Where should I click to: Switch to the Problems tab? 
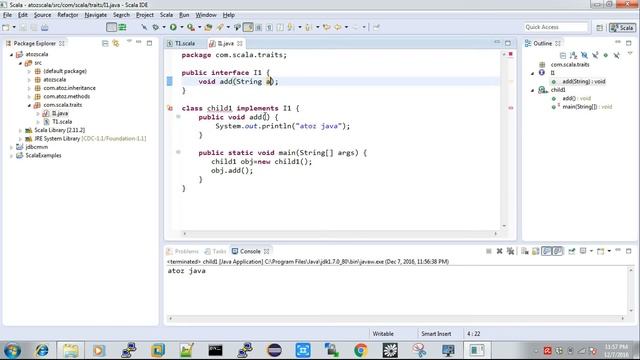[x=182, y=251]
